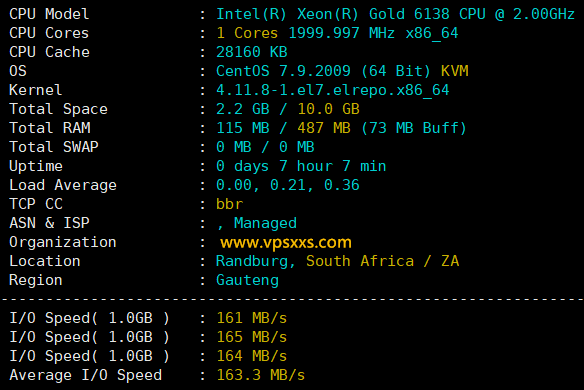Click the 'Average I/O Speed' label
Viewport: 584px width, 390px height.
[86, 375]
